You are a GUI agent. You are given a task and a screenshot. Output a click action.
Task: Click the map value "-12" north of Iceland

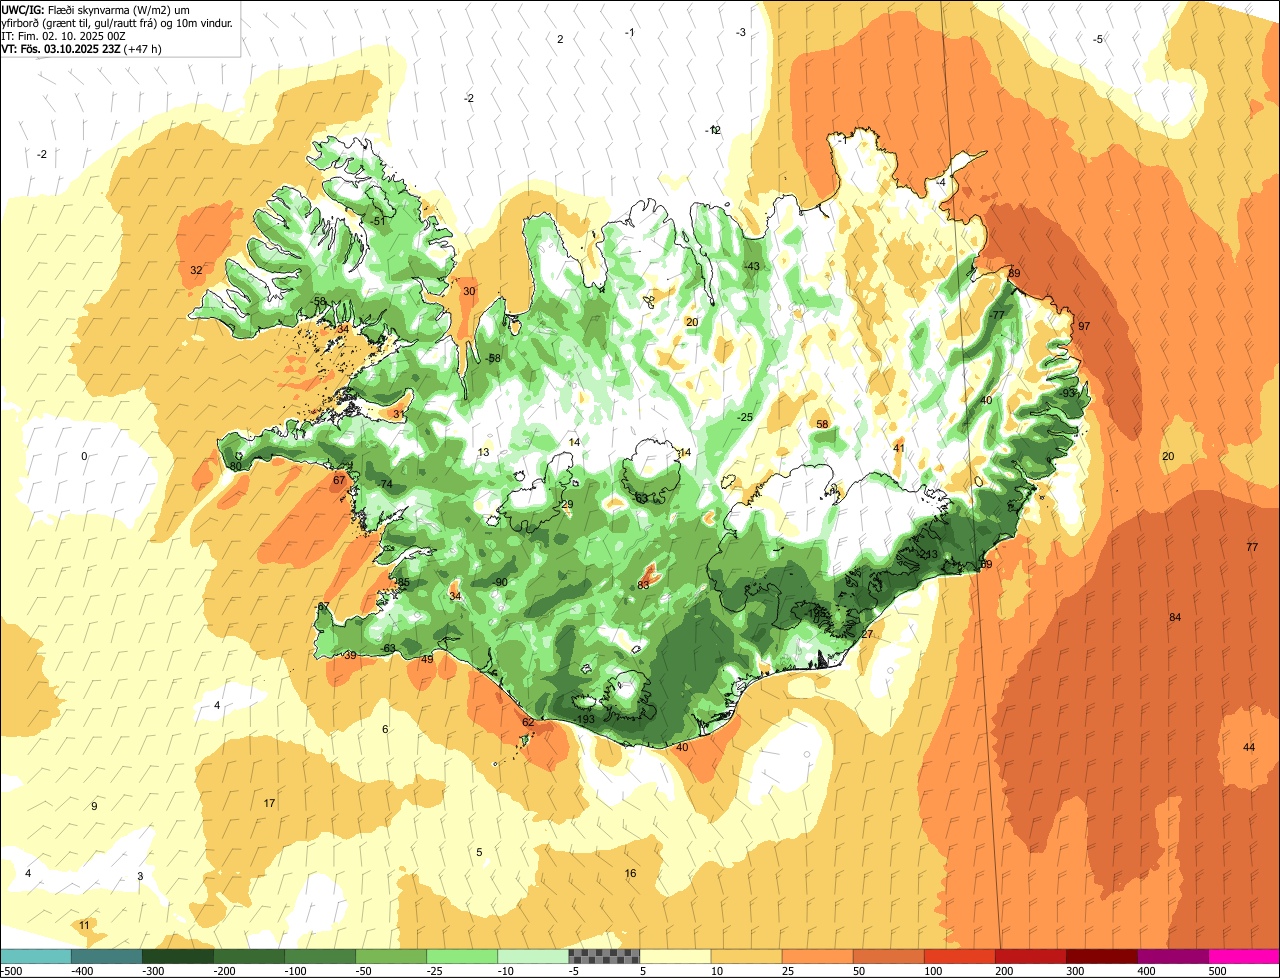713,130
